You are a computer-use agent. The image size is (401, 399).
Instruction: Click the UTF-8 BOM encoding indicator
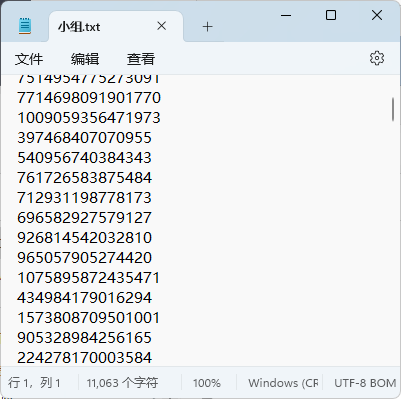(x=365, y=383)
